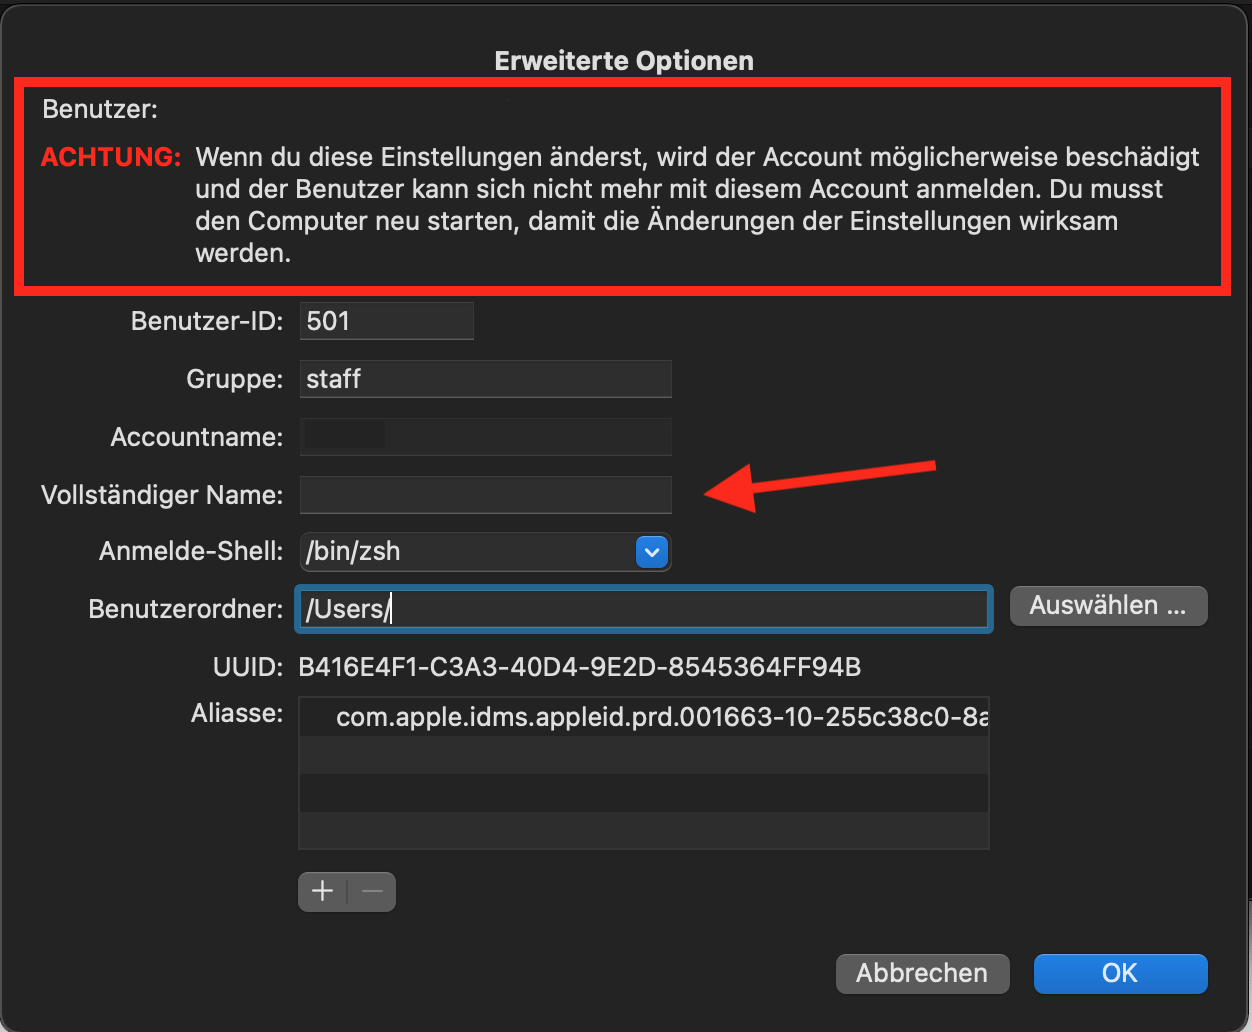Open the Anmelde-Shell dropdown arrow
Viewport: 1252px width, 1032px height.
tap(651, 551)
